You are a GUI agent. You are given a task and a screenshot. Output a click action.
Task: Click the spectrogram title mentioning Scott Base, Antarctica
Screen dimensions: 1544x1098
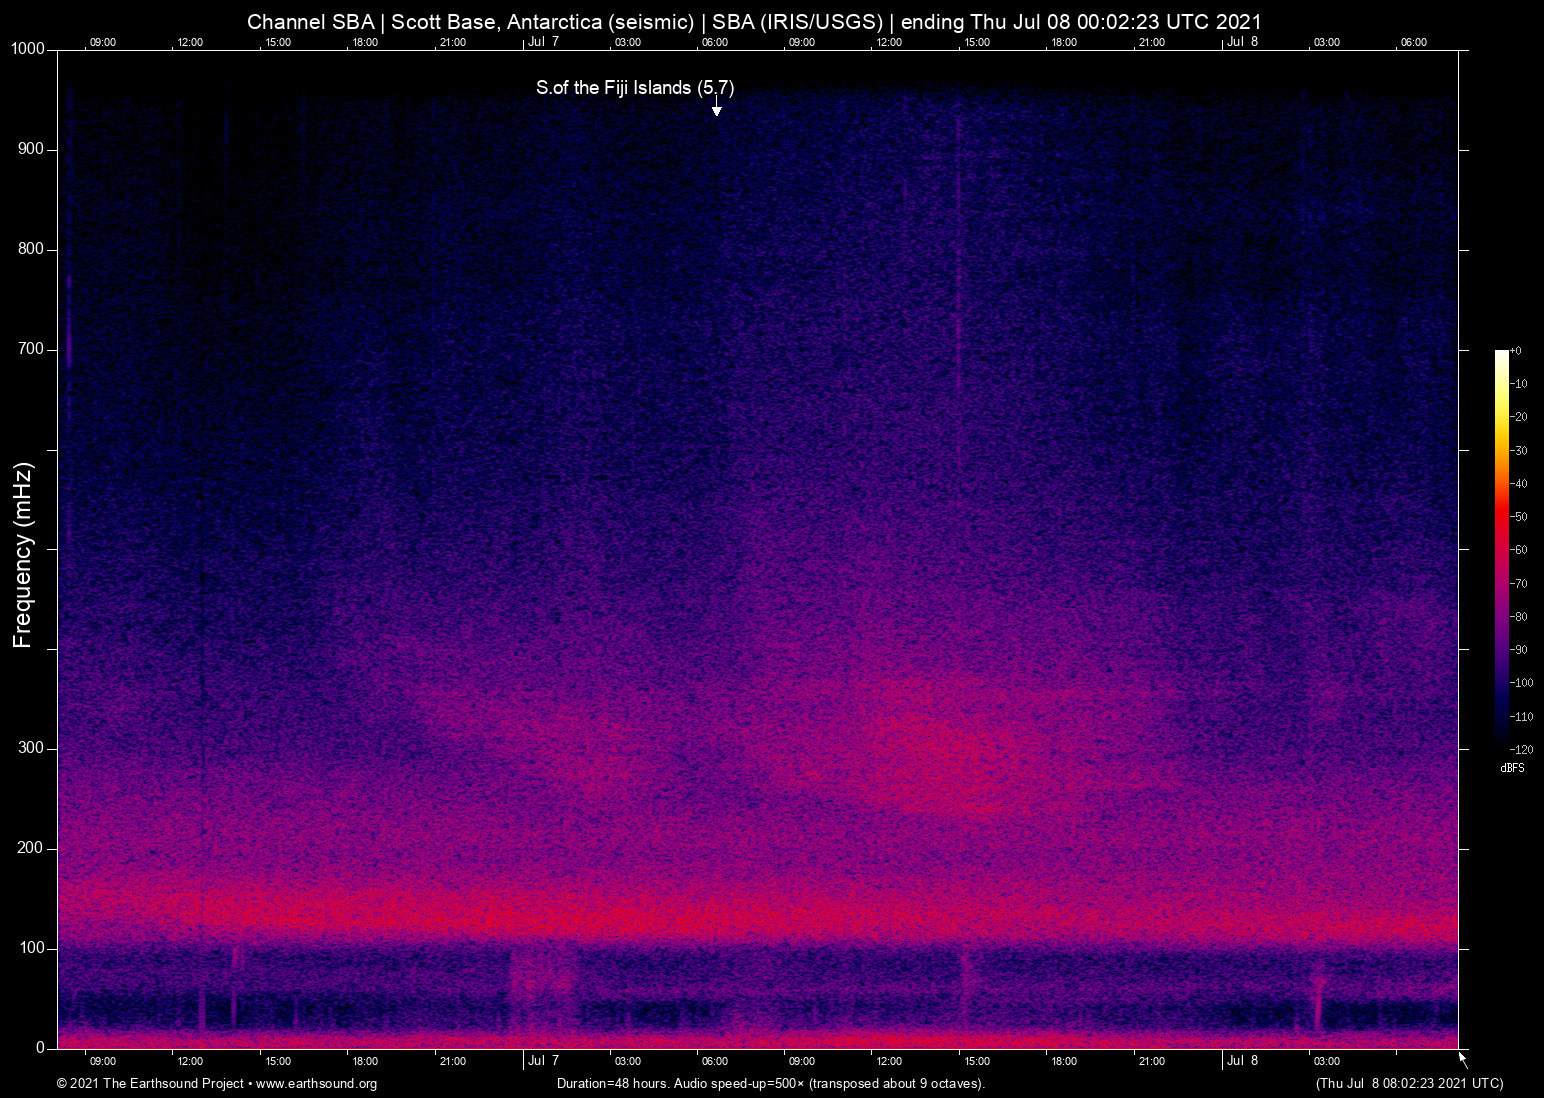tap(754, 21)
